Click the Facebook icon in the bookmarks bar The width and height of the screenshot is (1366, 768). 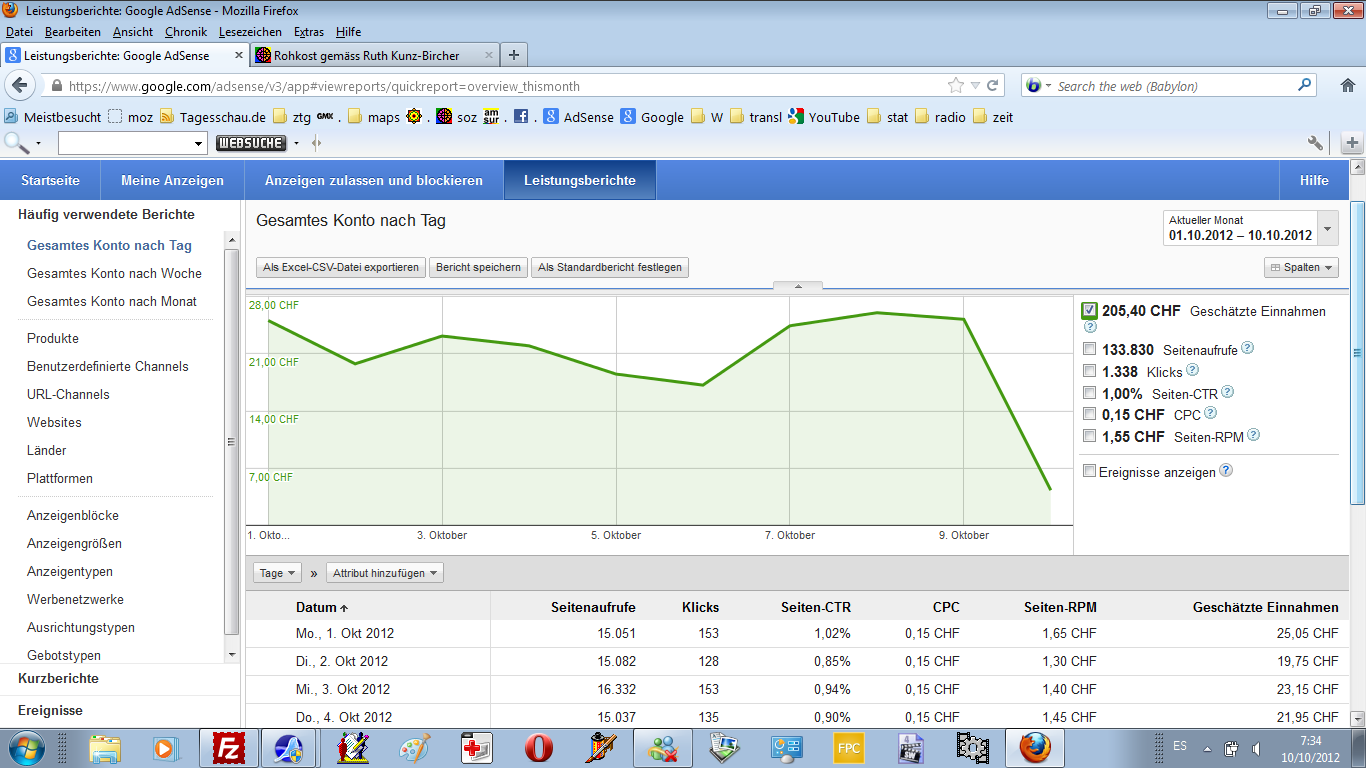pyautogui.click(x=521, y=117)
